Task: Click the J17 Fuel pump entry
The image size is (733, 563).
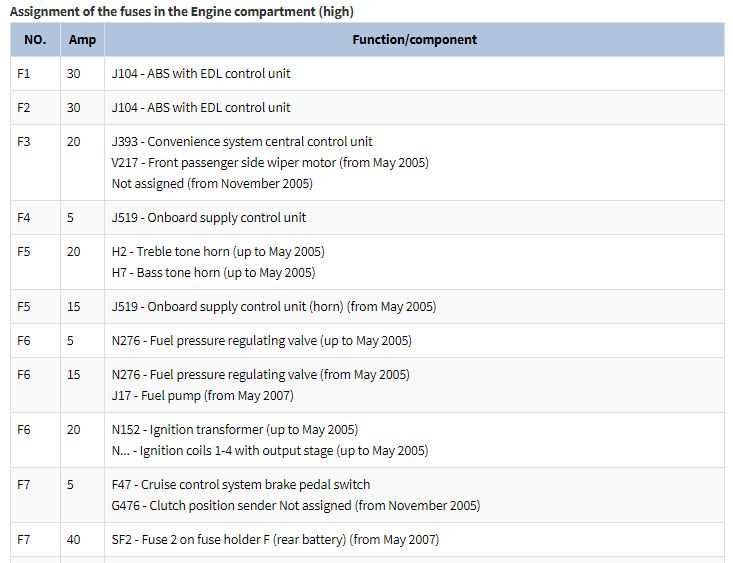Action: [203, 396]
